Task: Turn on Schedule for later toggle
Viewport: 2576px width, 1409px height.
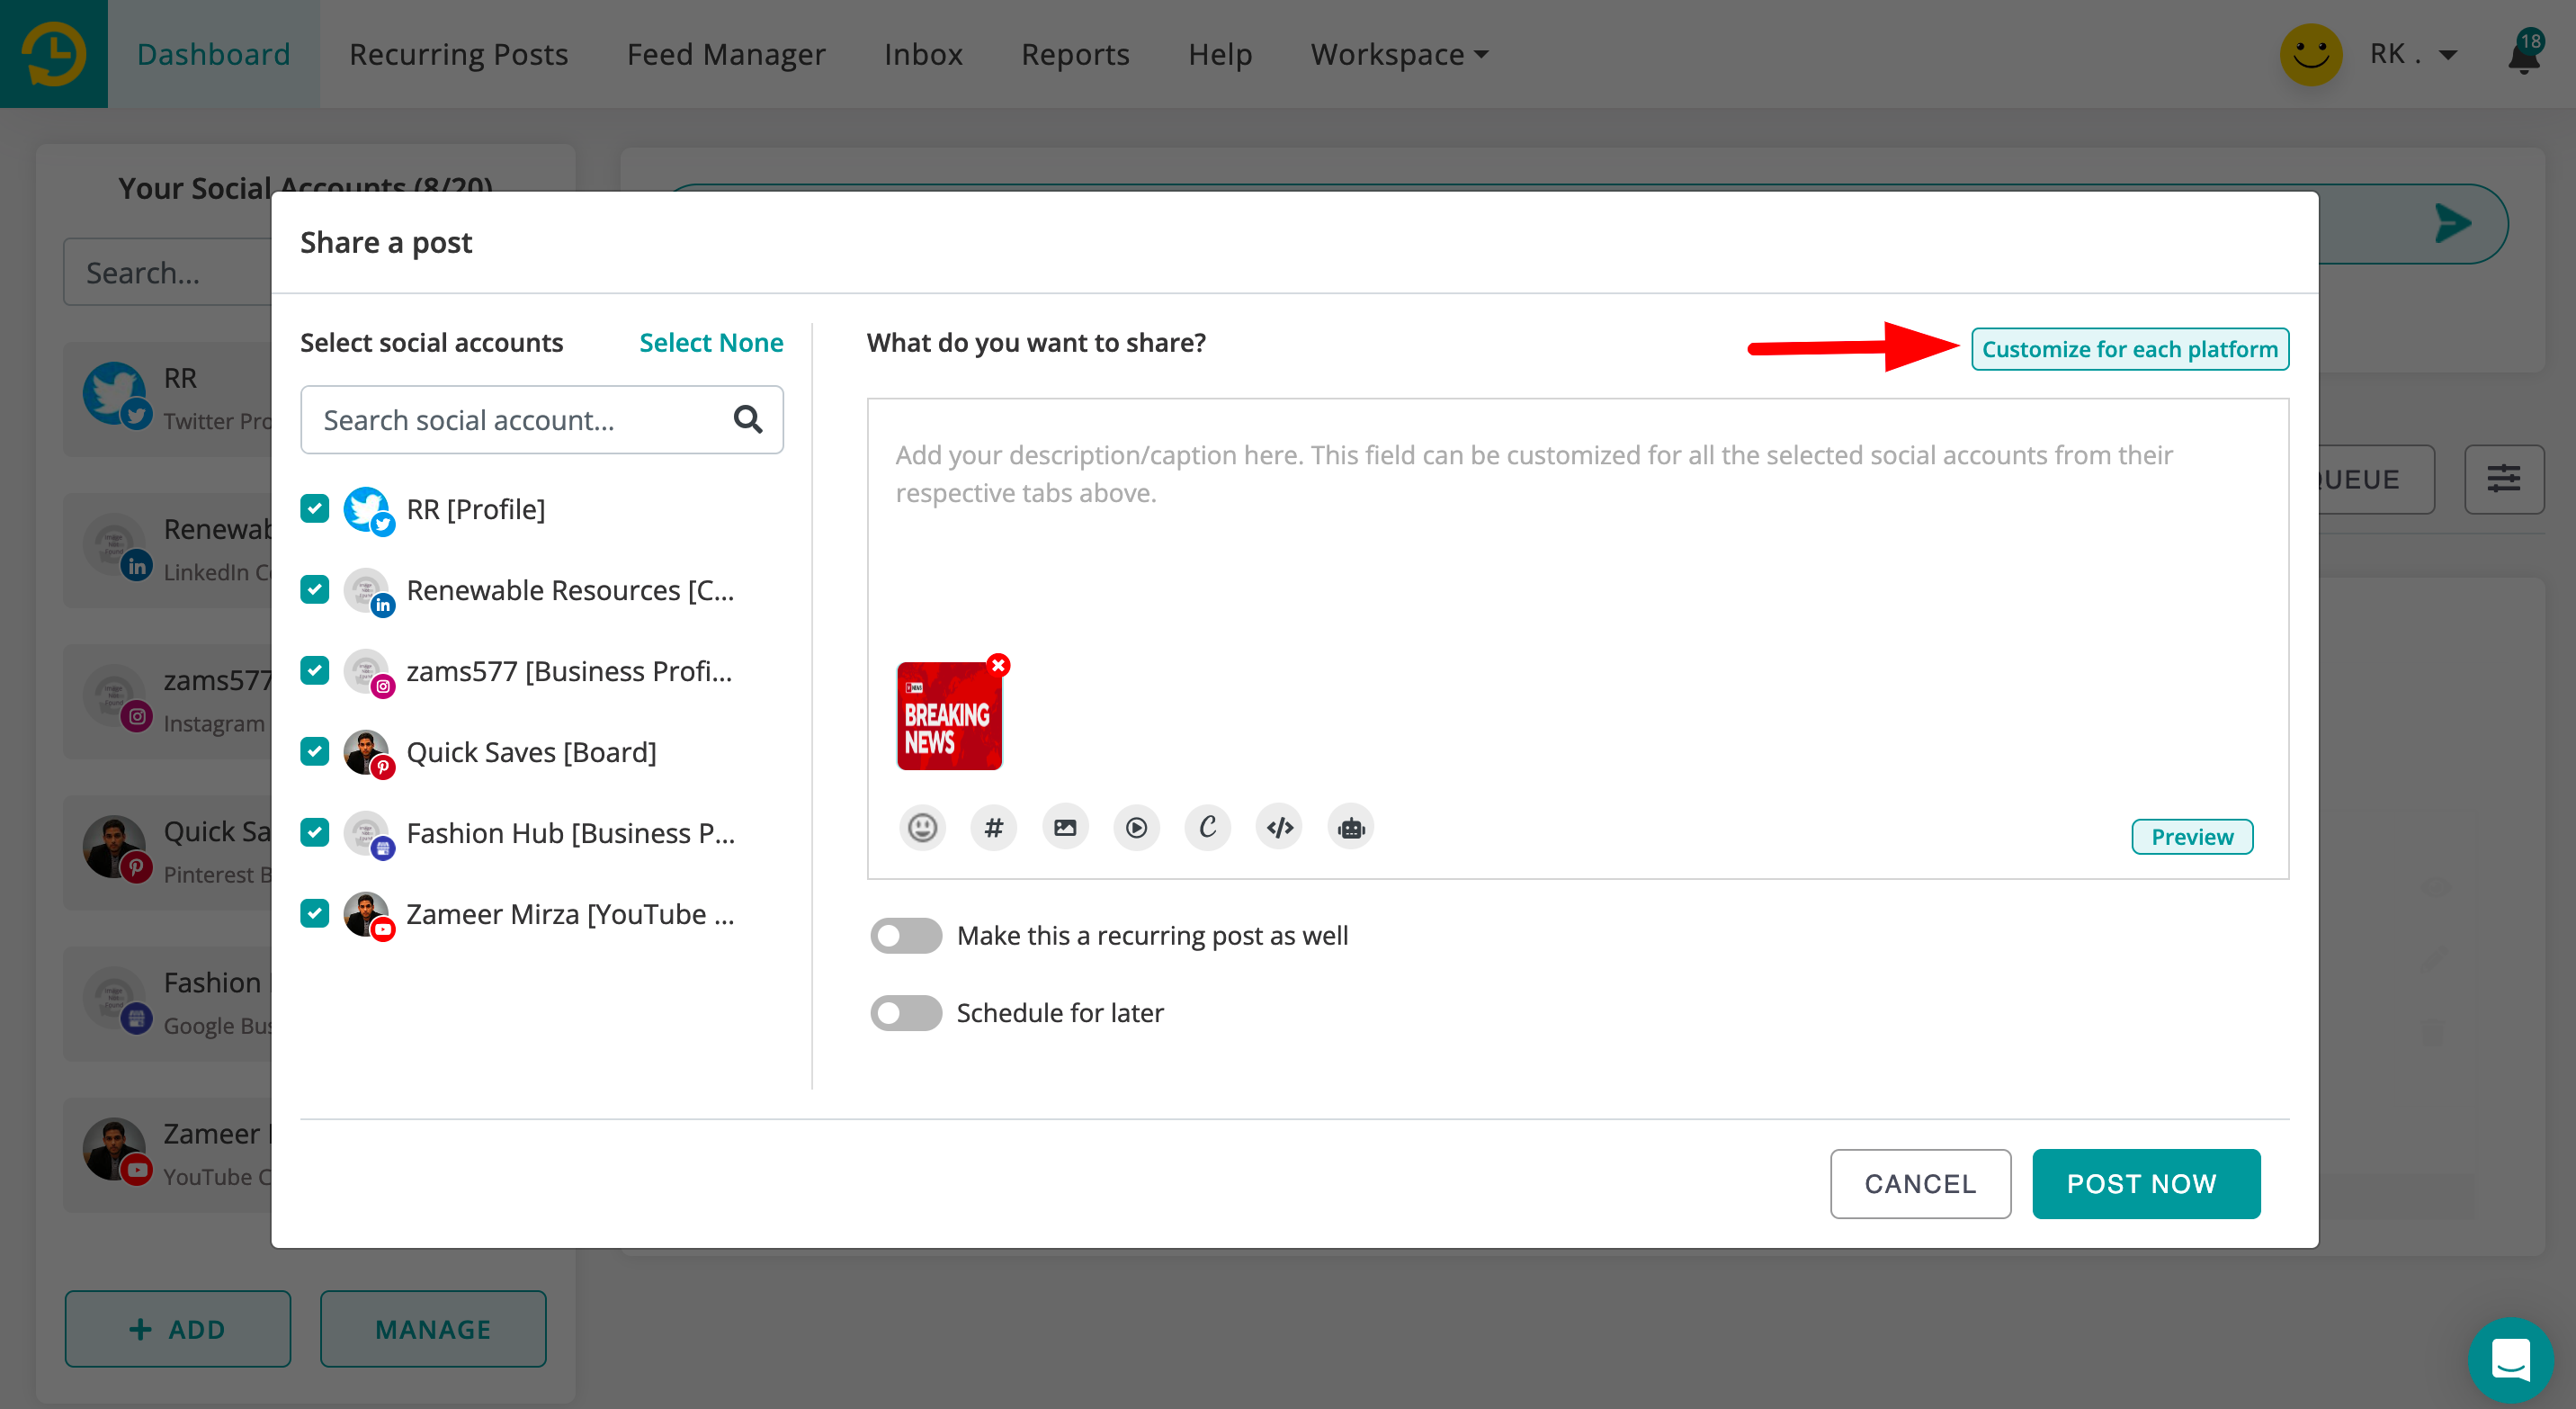Action: 906,1013
